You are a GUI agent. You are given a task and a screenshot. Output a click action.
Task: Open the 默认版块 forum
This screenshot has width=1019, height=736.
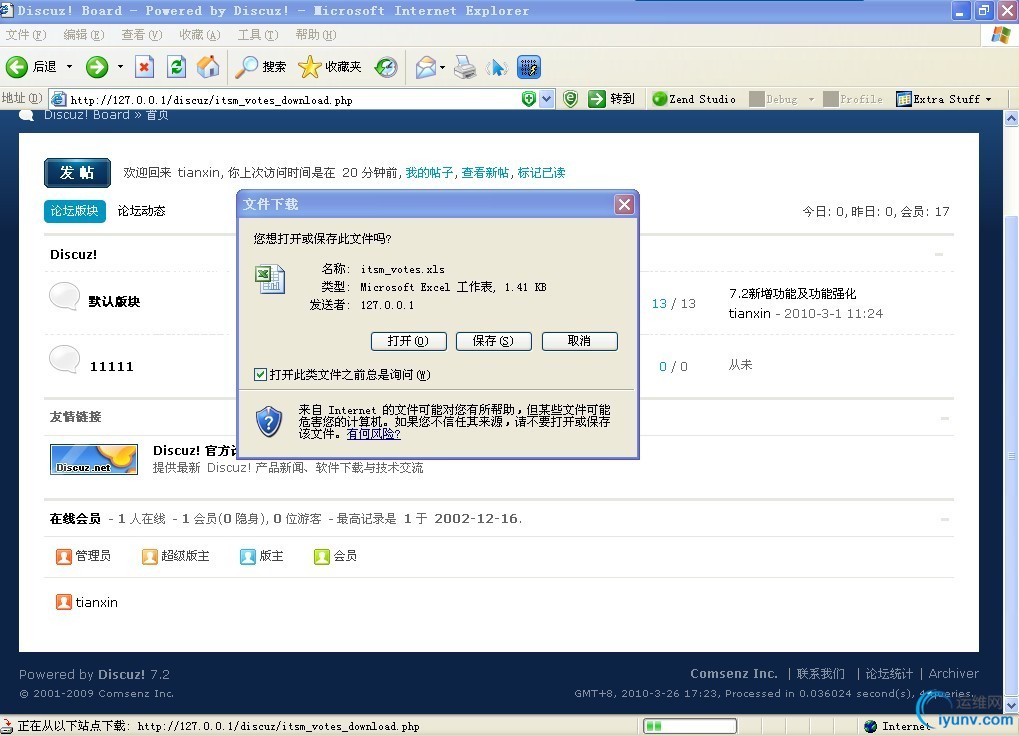click(114, 301)
